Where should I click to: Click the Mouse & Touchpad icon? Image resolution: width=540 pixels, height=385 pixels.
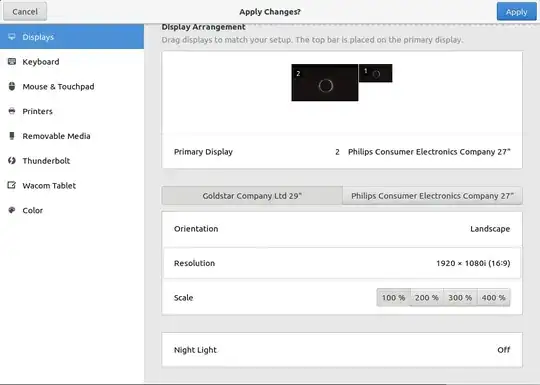click(x=12, y=86)
